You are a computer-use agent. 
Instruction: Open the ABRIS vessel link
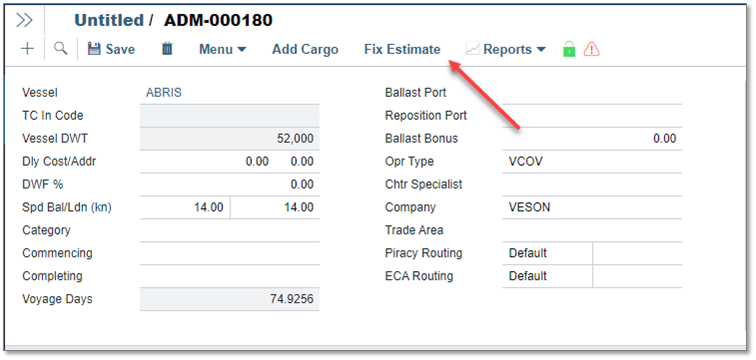pyautogui.click(x=164, y=93)
